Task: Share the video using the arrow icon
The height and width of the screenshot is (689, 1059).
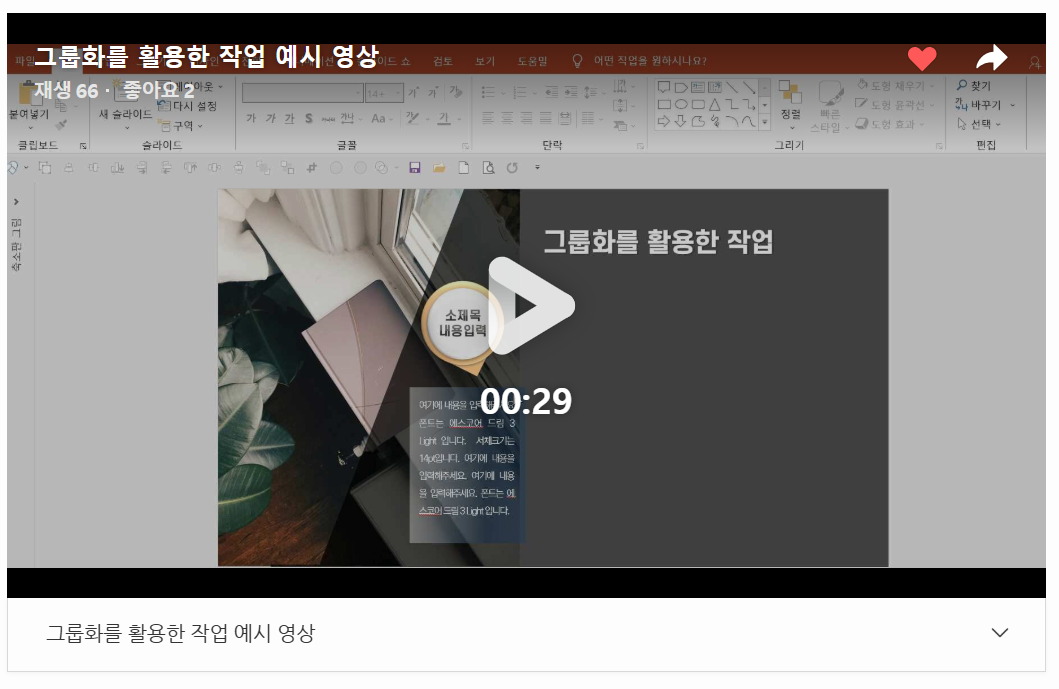Action: coord(991,58)
